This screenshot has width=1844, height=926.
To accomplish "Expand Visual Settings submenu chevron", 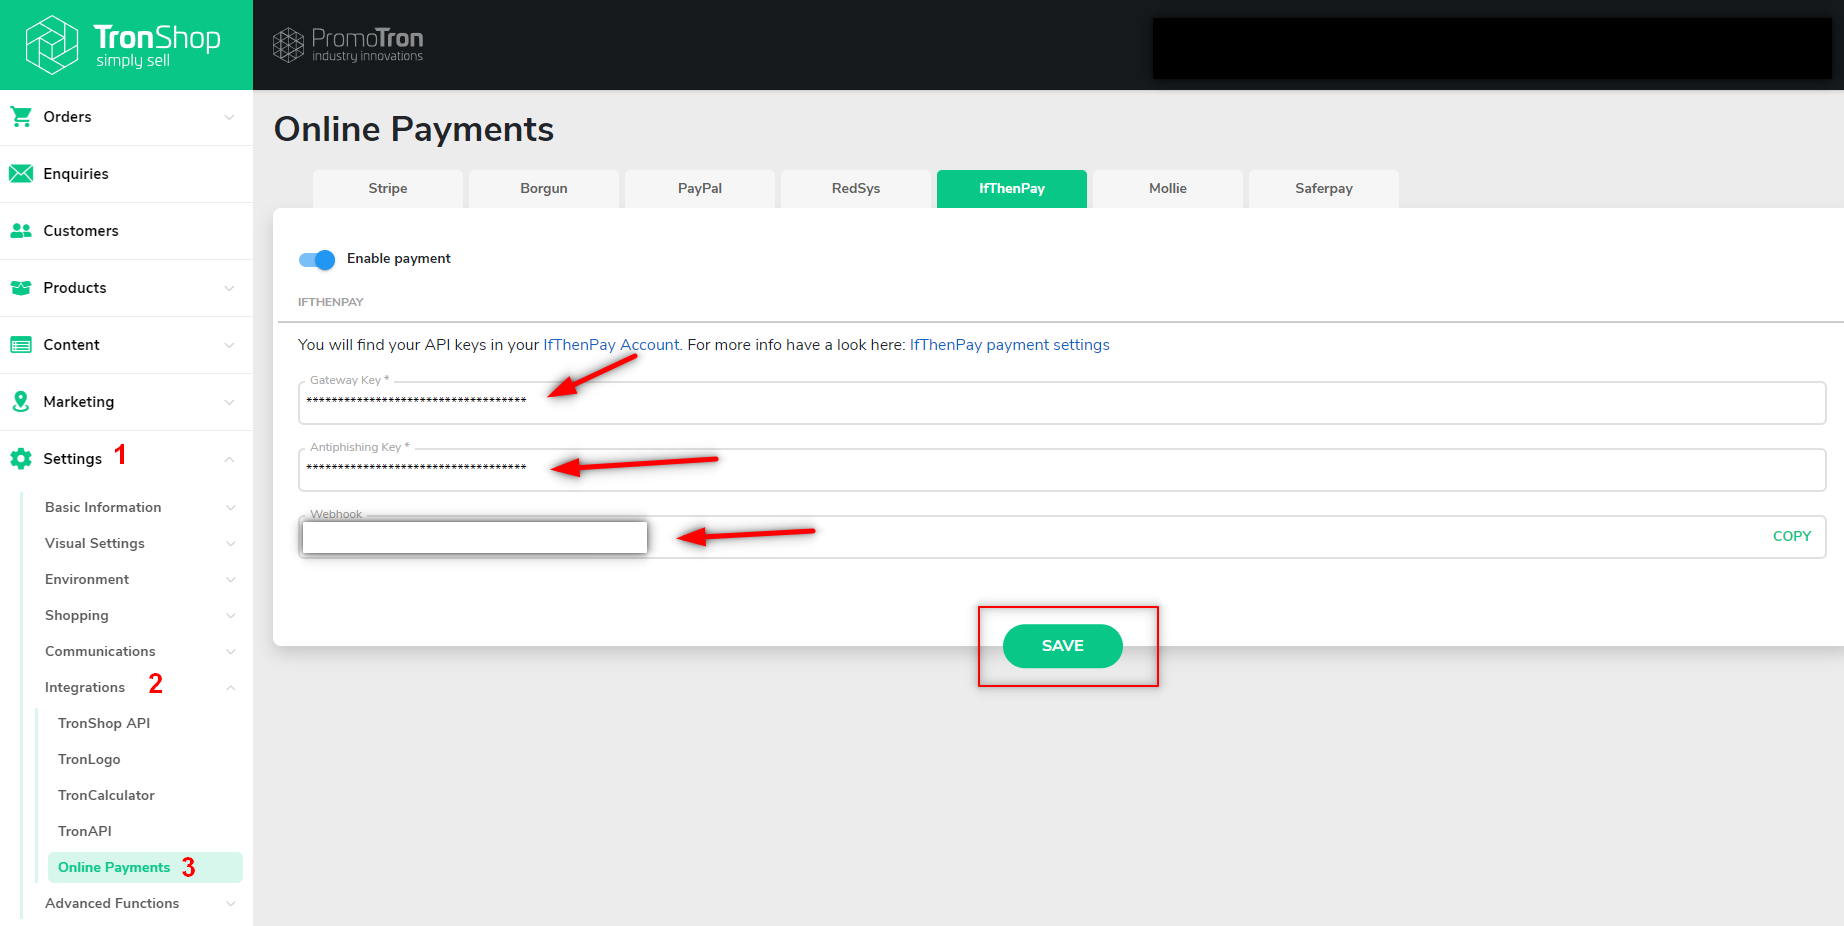I will click(x=231, y=544).
